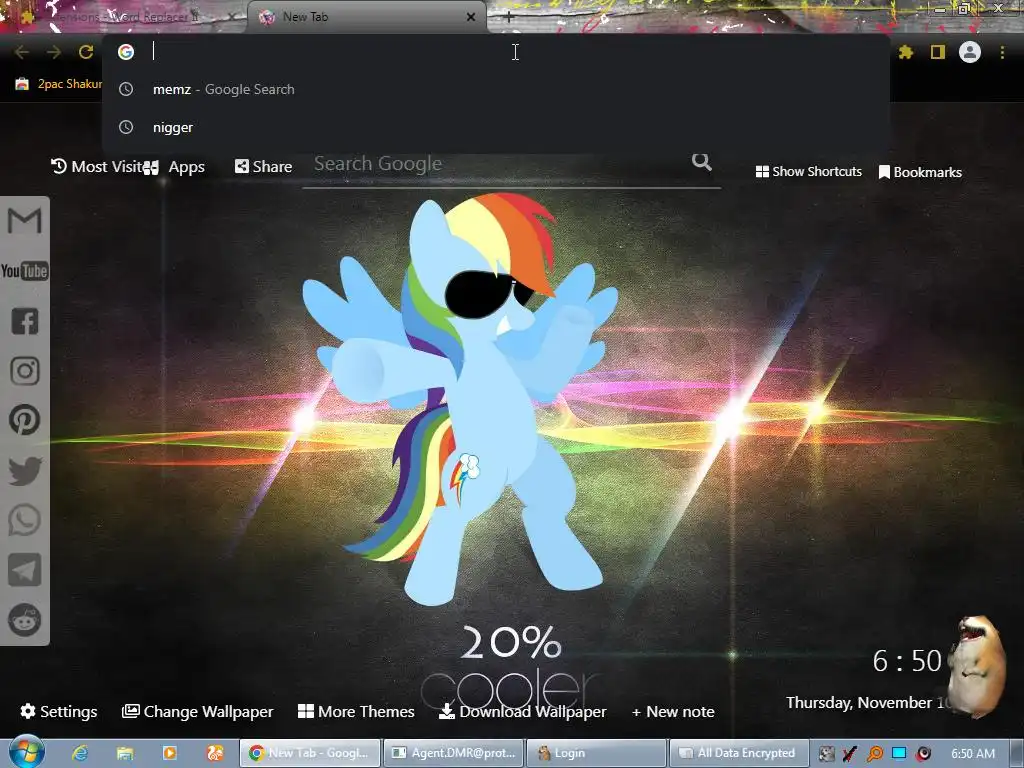Click the Thursday, November date text
Image resolution: width=1024 pixels, height=768 pixels.
865,703
